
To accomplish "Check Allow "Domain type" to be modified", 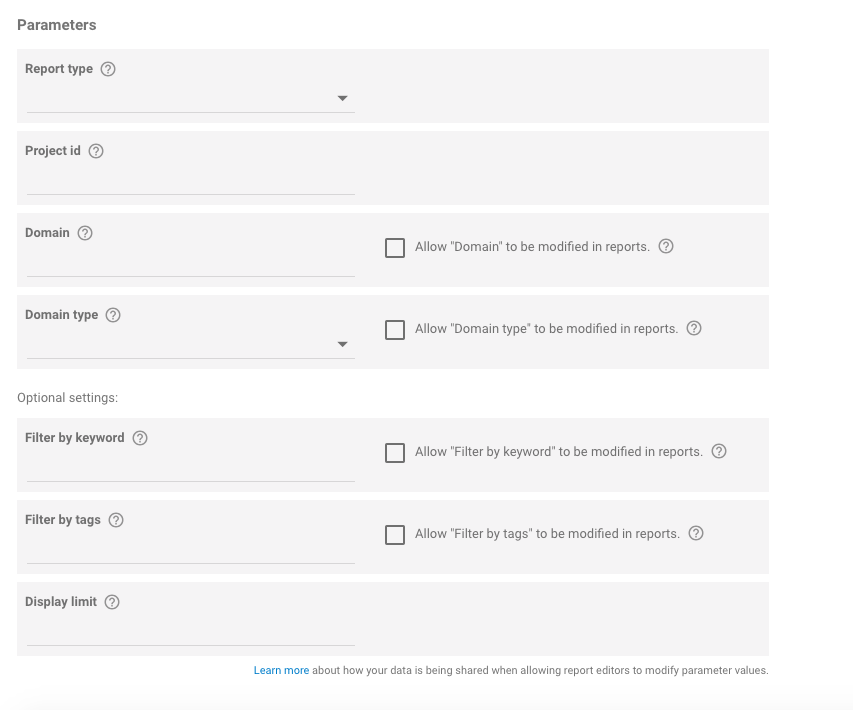I will (x=395, y=330).
